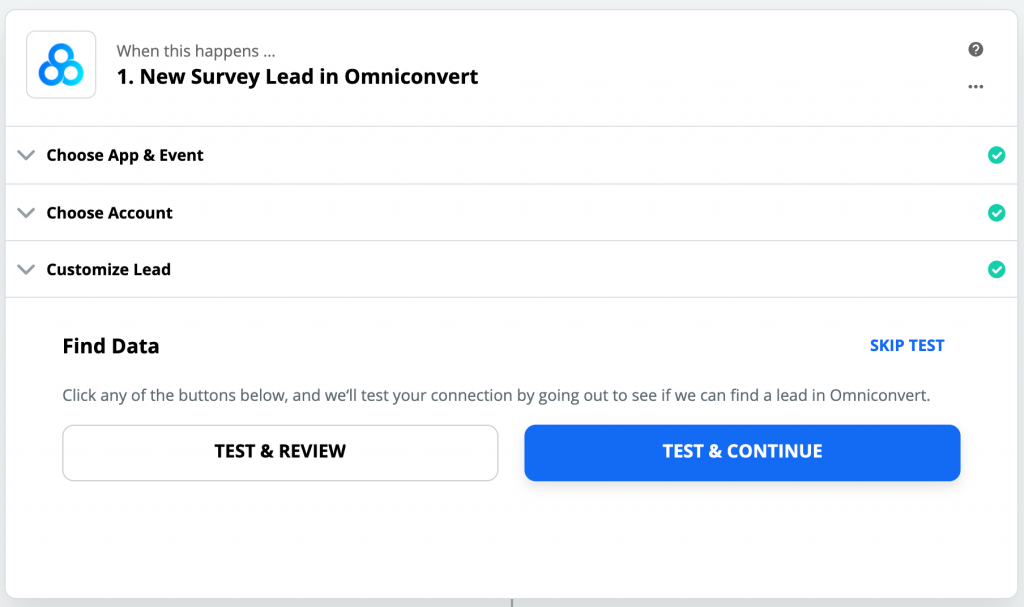Click the Omniconvert app logo icon
This screenshot has height=607, width=1024.
tap(61, 65)
